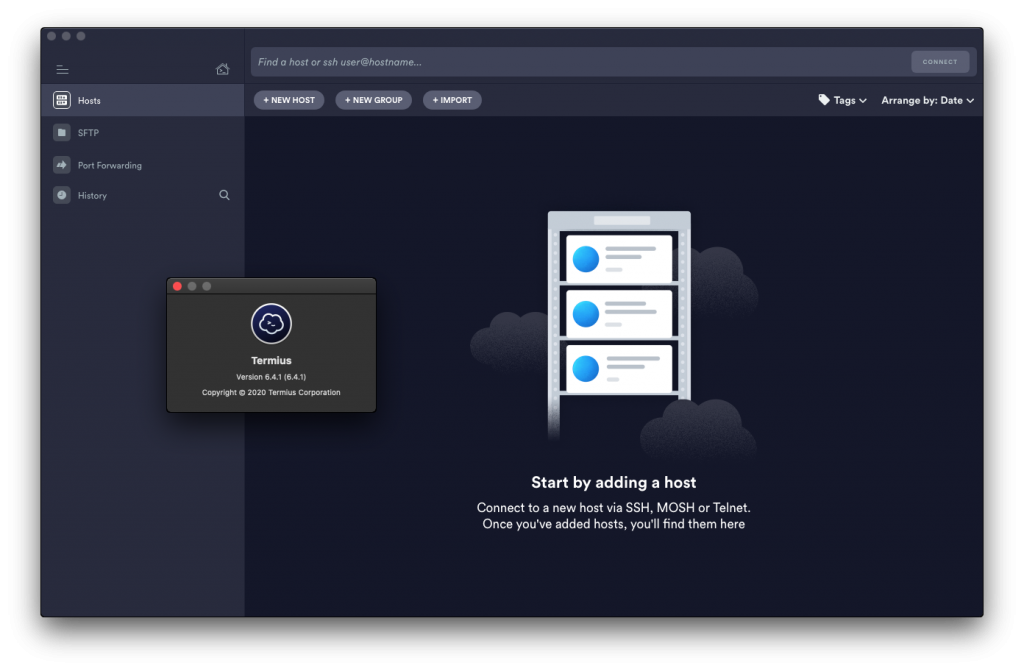The height and width of the screenshot is (671, 1024).
Task: Open the Port Forwarding section
Action: pos(142,165)
